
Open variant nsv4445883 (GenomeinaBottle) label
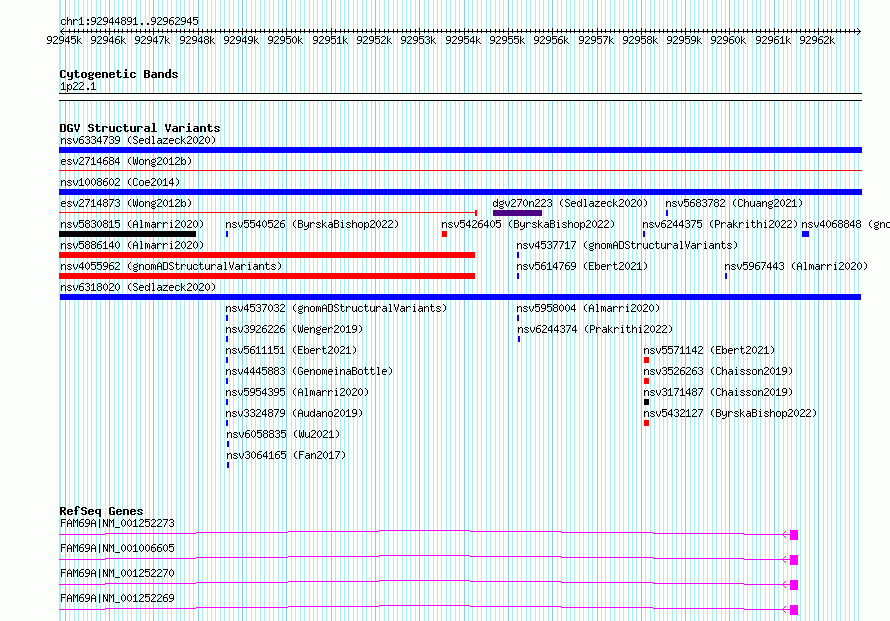[x=309, y=371]
